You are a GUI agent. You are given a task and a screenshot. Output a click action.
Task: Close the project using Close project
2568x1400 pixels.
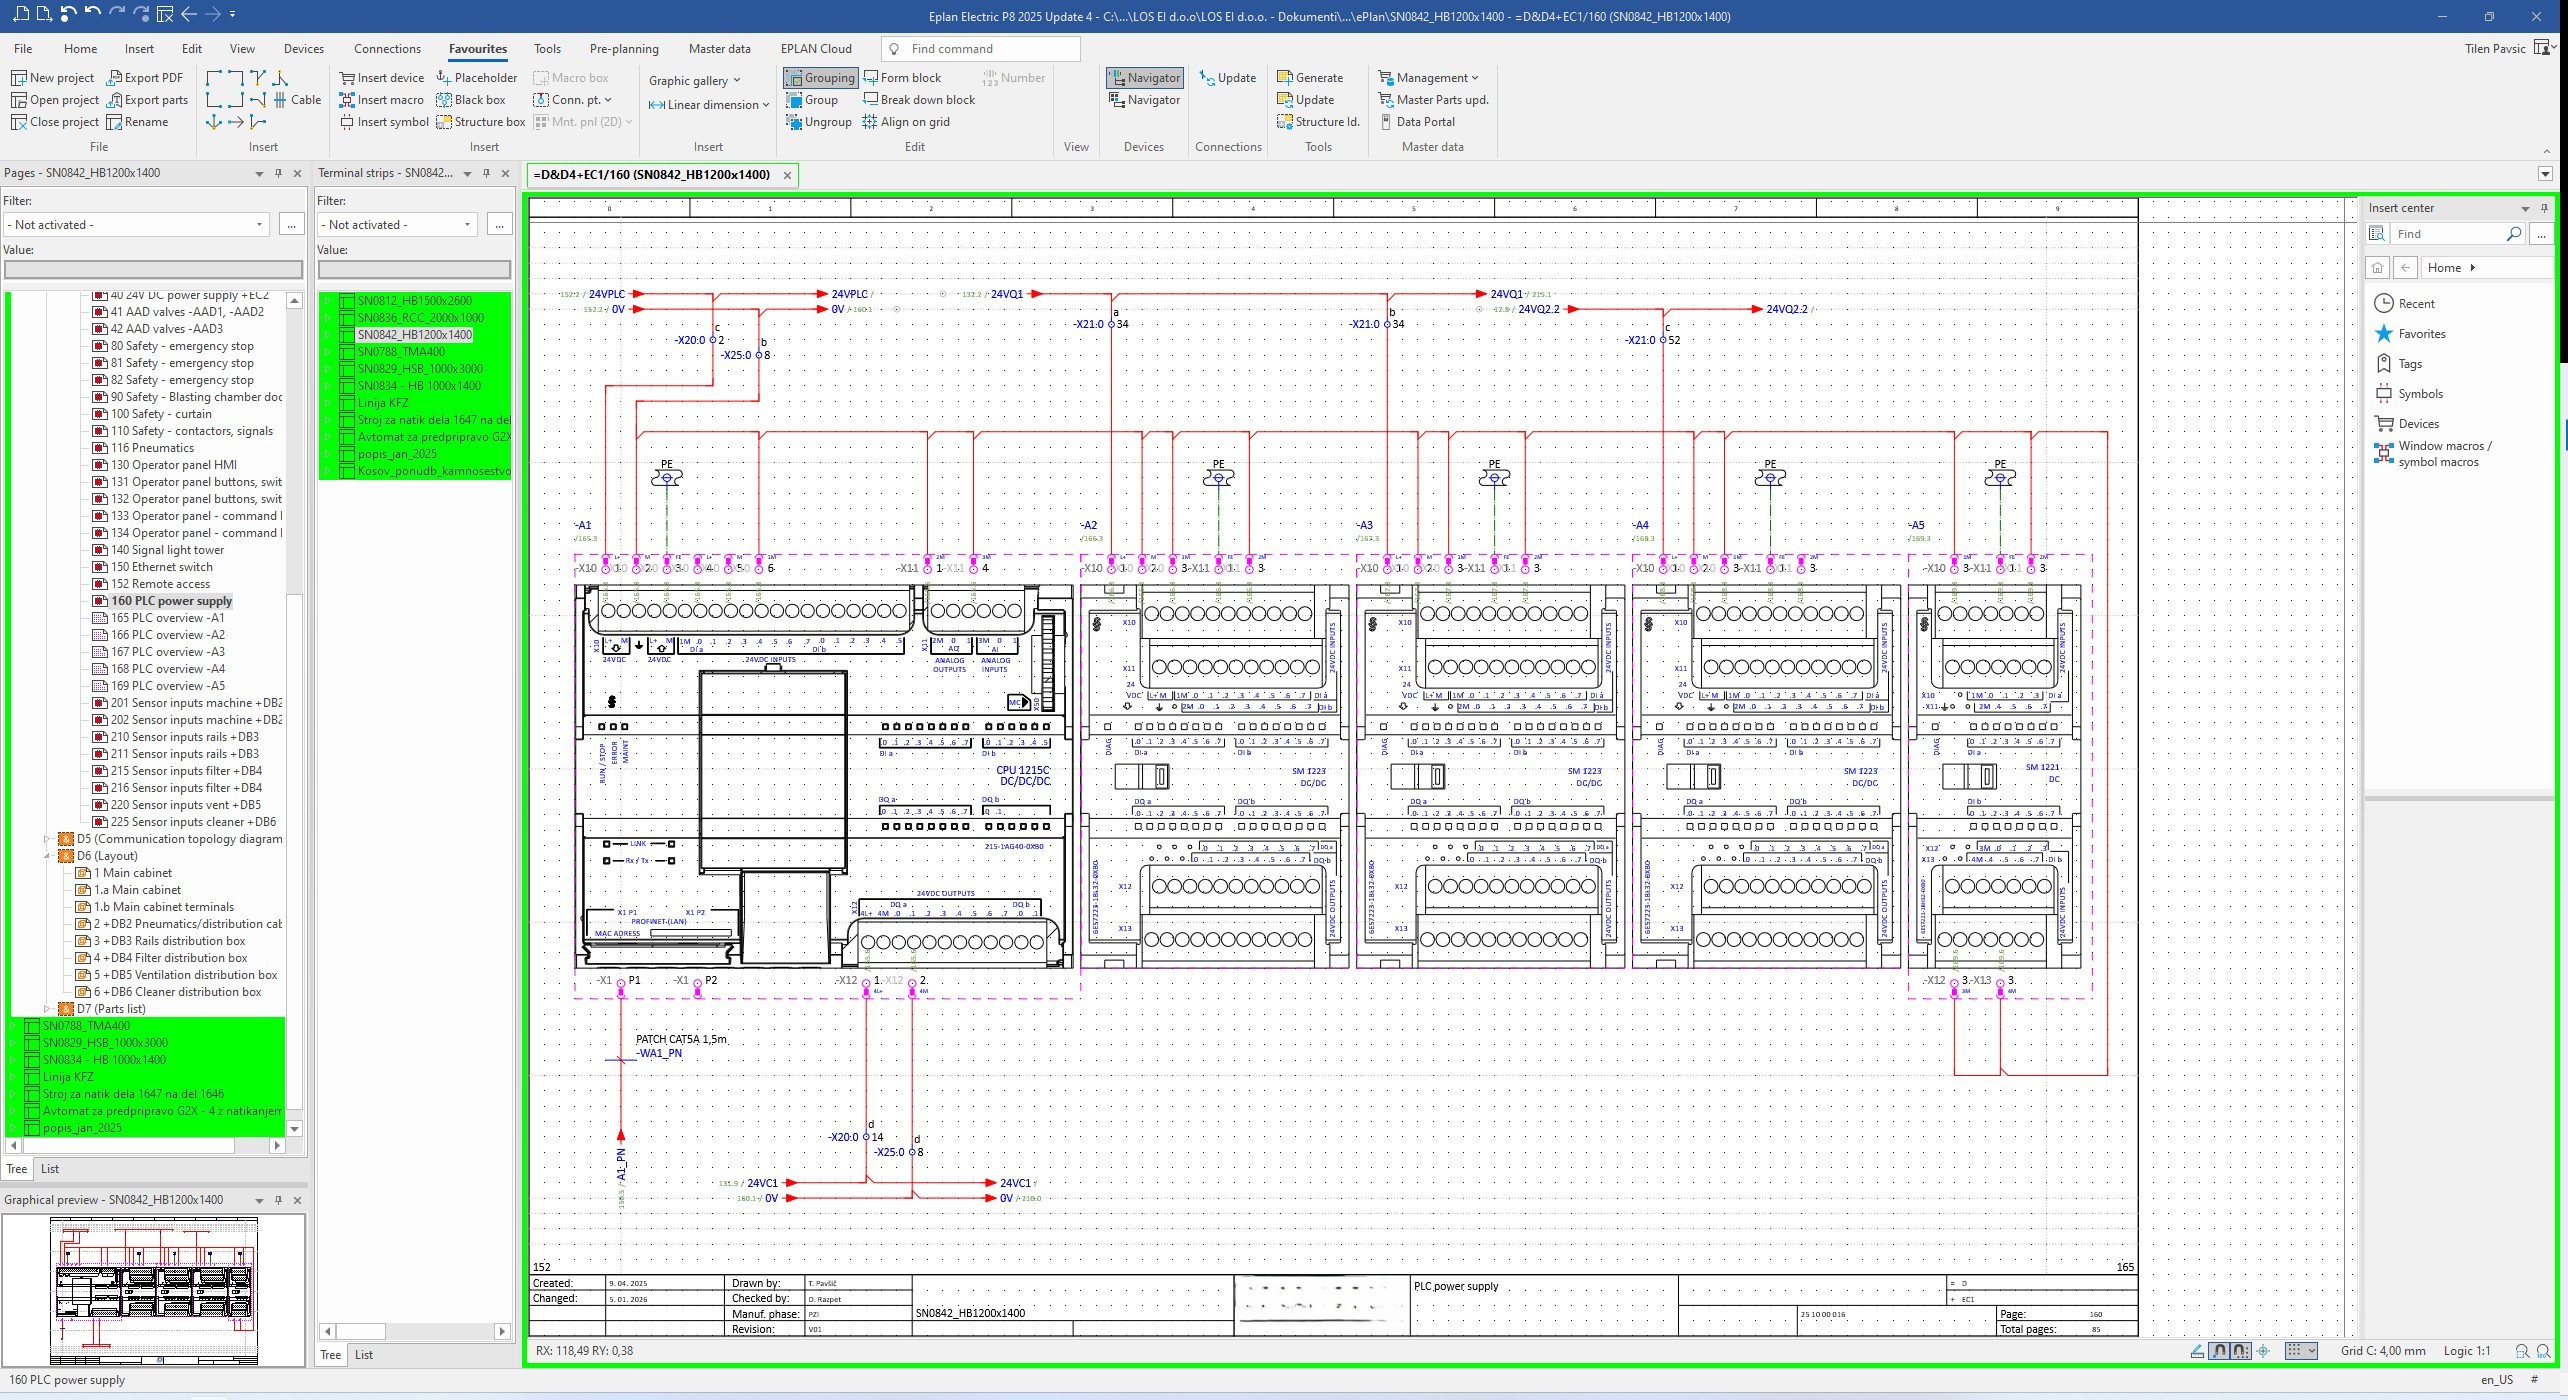(55, 122)
